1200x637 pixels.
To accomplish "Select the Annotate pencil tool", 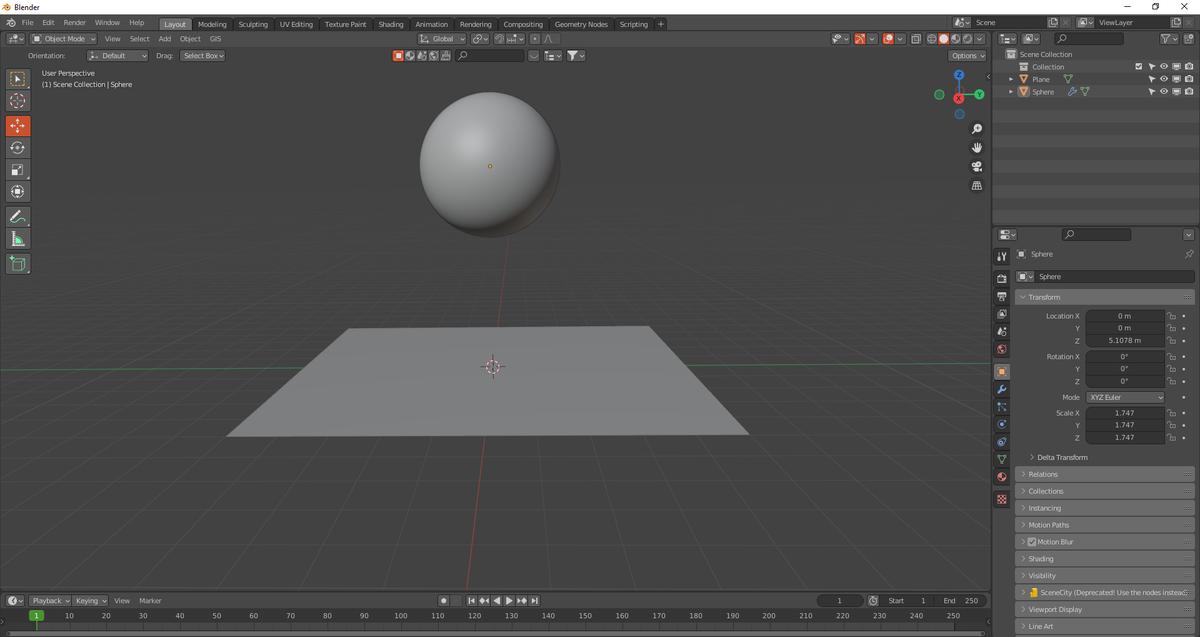I will [18, 217].
